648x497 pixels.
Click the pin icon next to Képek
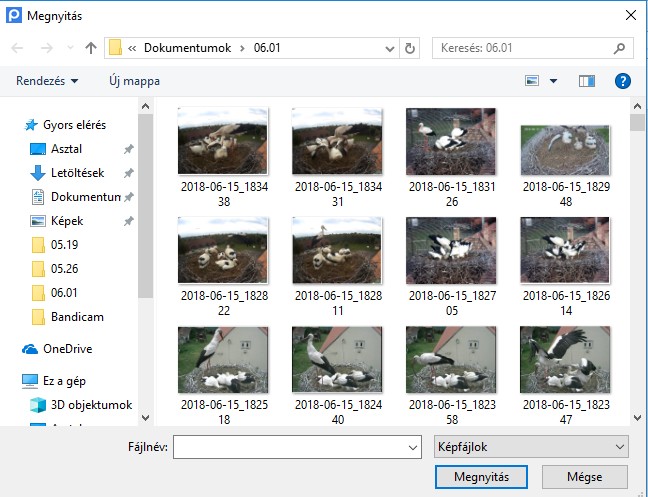(x=129, y=221)
